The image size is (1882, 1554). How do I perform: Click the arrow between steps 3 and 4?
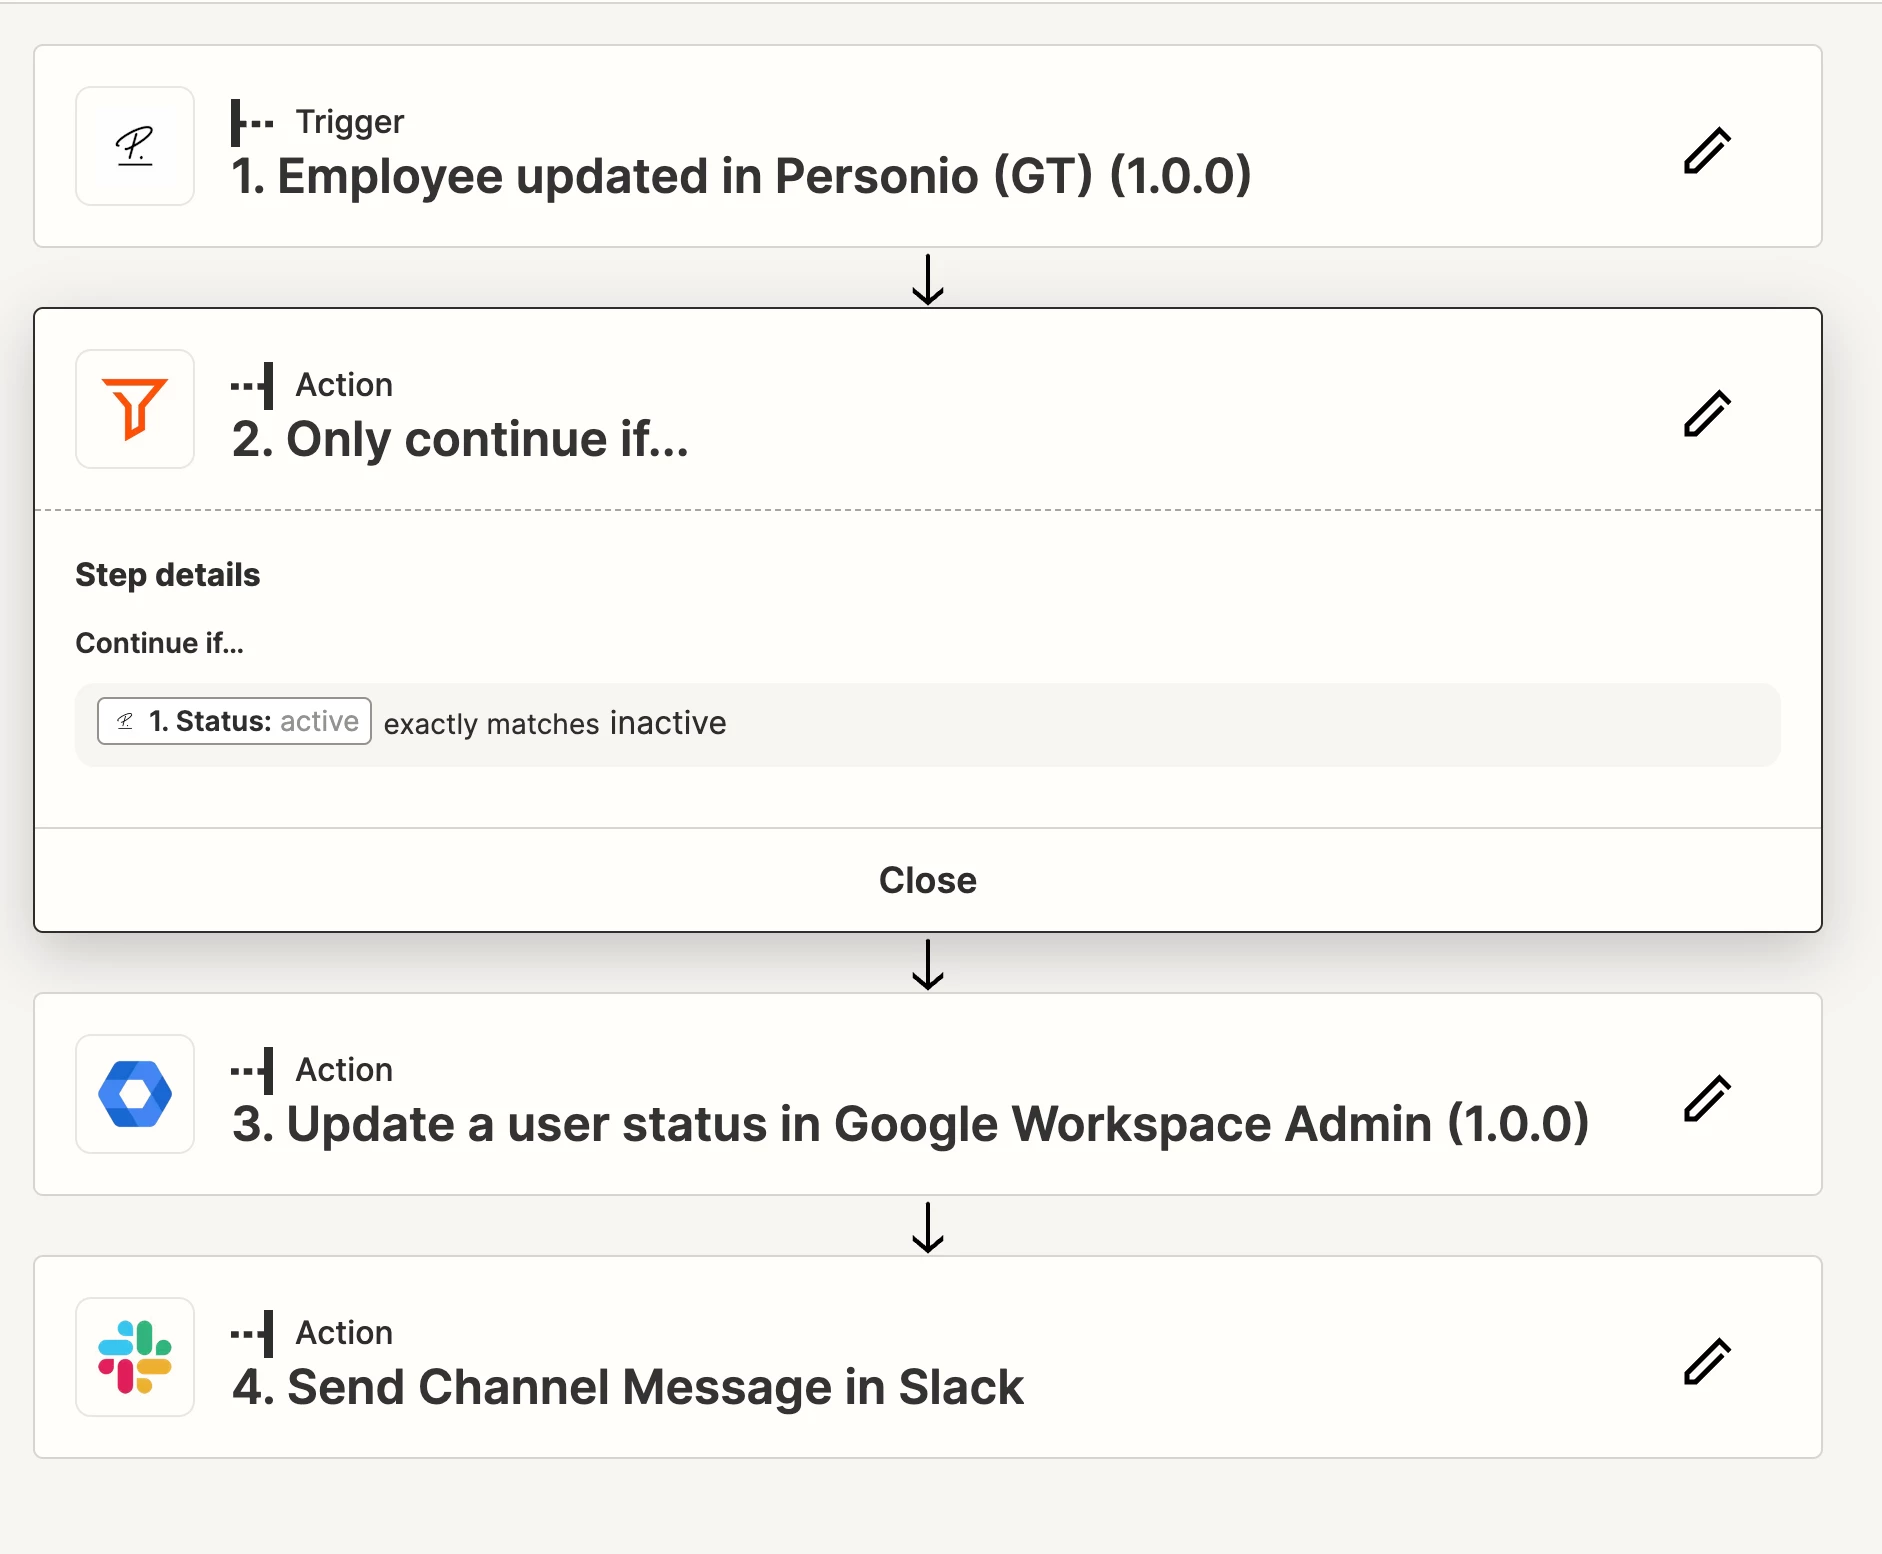[928, 1227]
